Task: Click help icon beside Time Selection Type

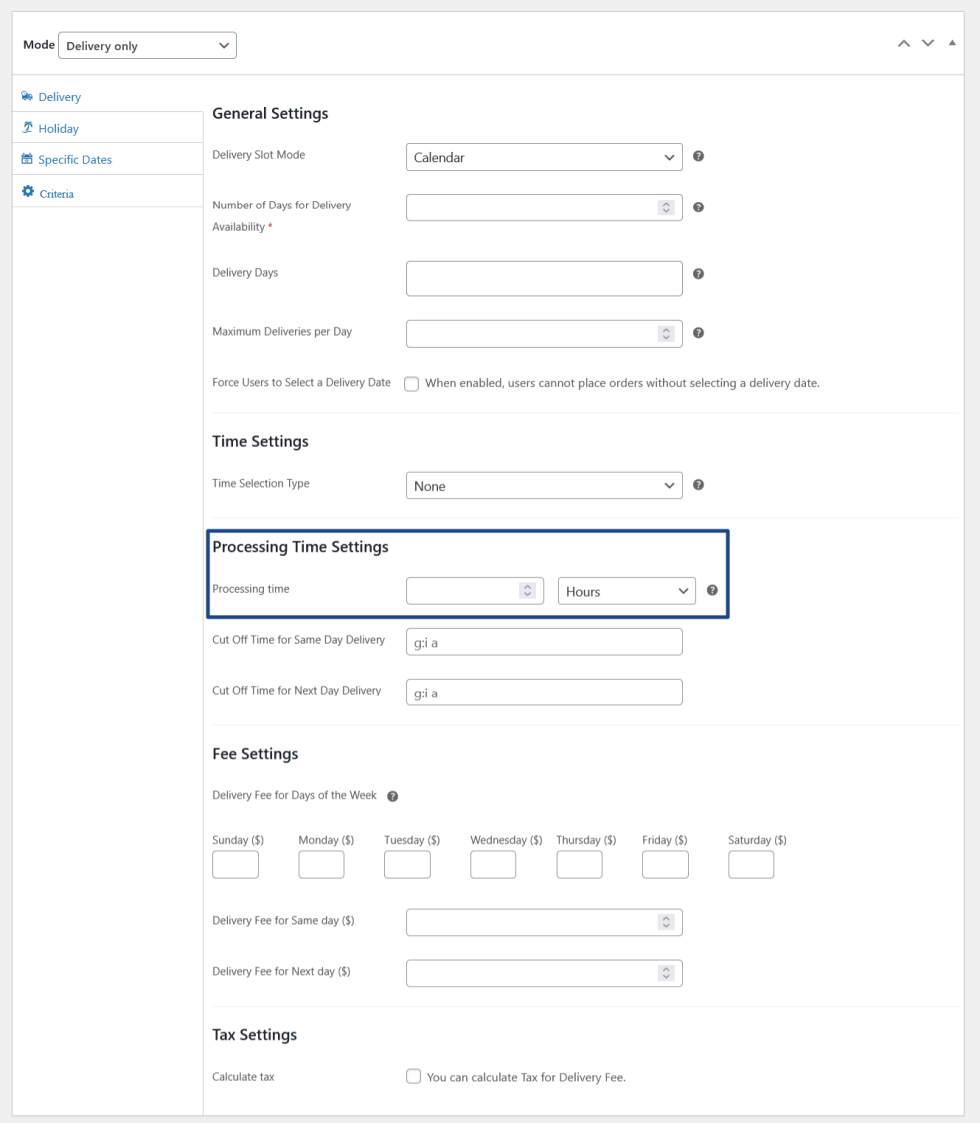Action: pos(698,485)
